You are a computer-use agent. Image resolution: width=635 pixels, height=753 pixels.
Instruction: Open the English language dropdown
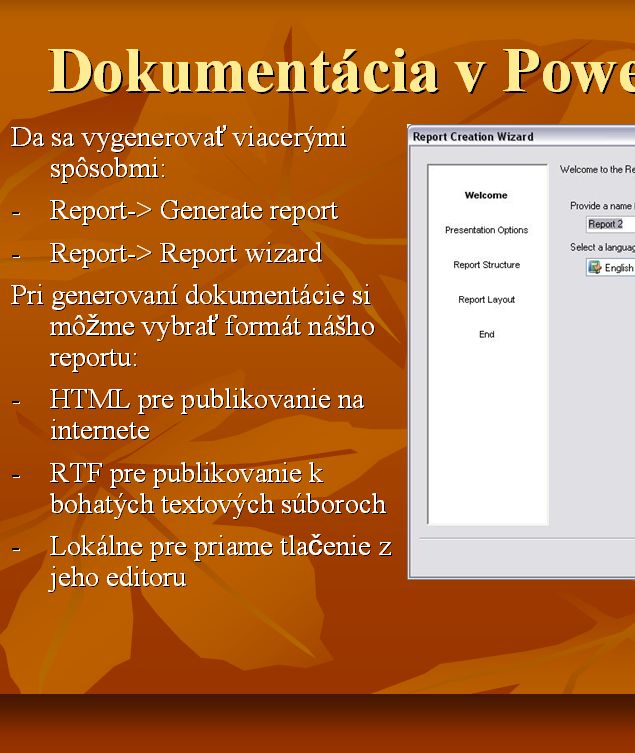click(611, 267)
